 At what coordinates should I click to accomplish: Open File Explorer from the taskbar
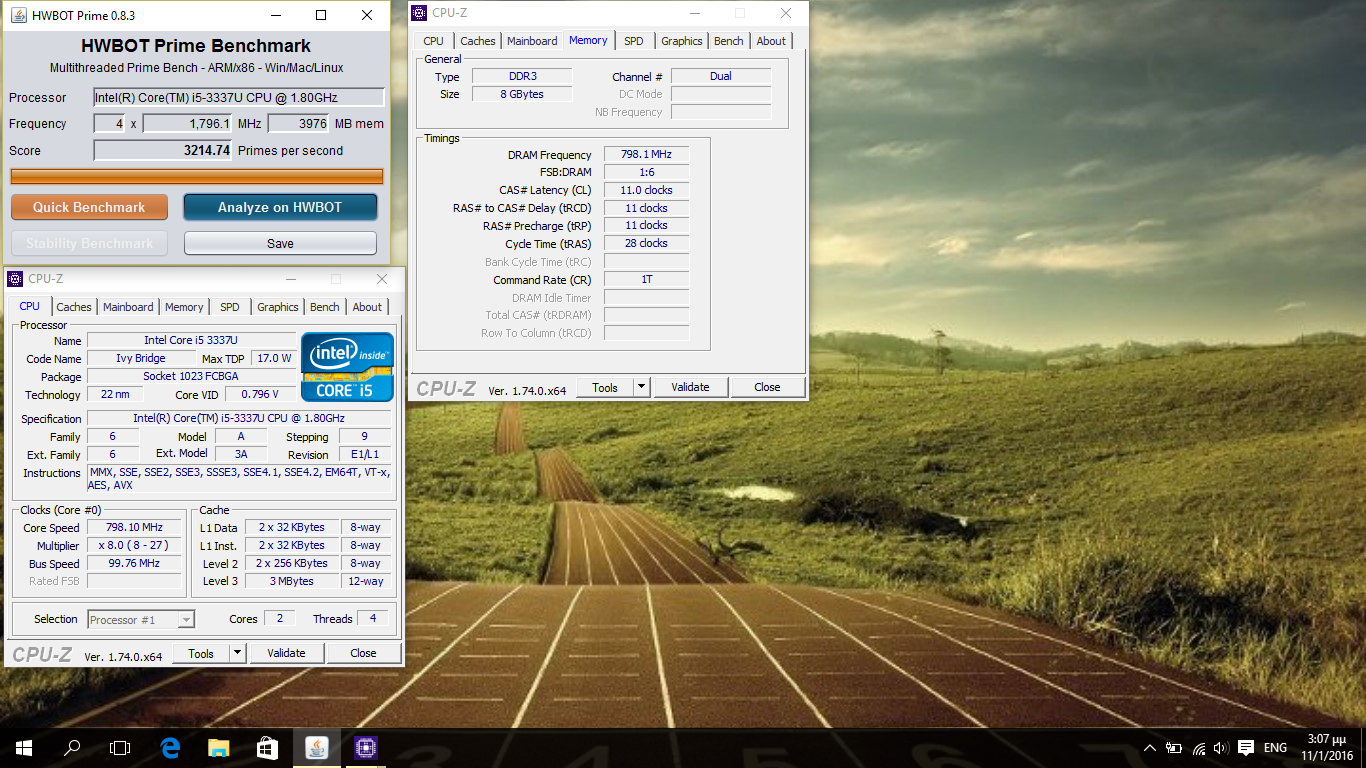[218, 747]
